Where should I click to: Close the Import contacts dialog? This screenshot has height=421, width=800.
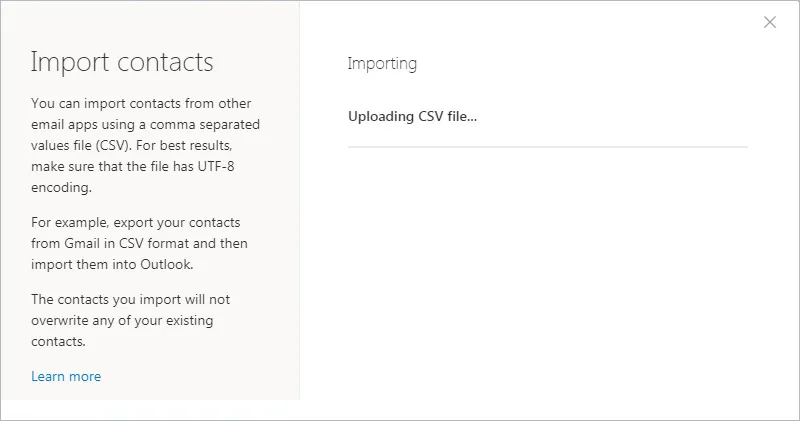point(769,22)
